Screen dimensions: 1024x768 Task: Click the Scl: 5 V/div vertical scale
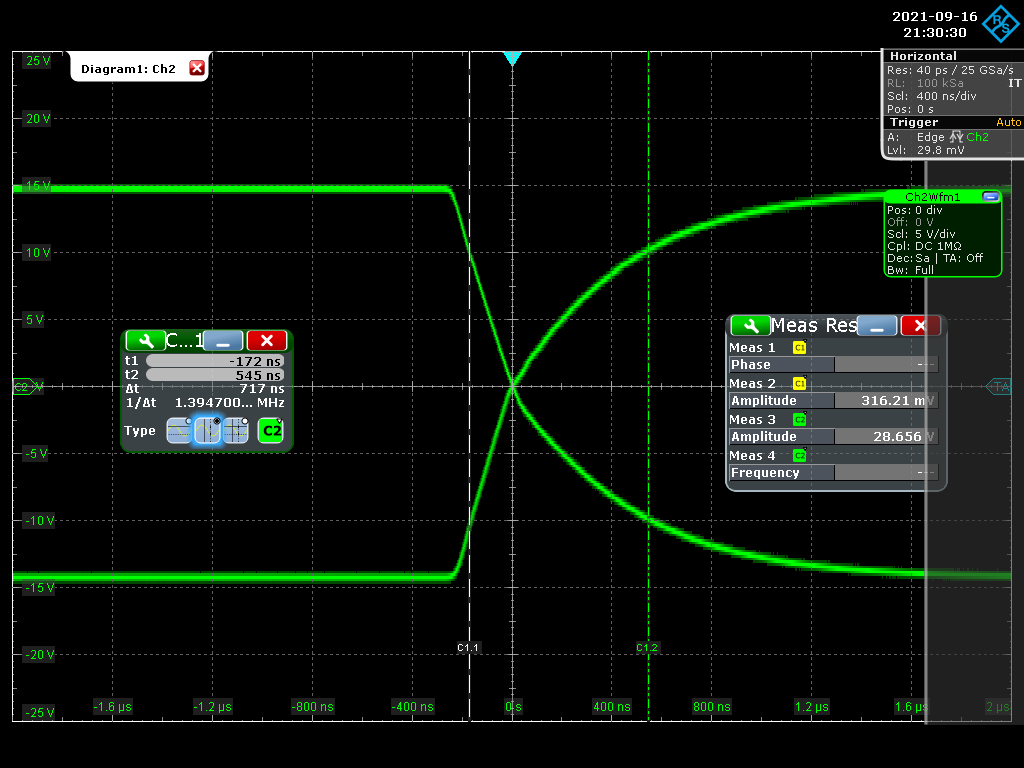point(921,234)
